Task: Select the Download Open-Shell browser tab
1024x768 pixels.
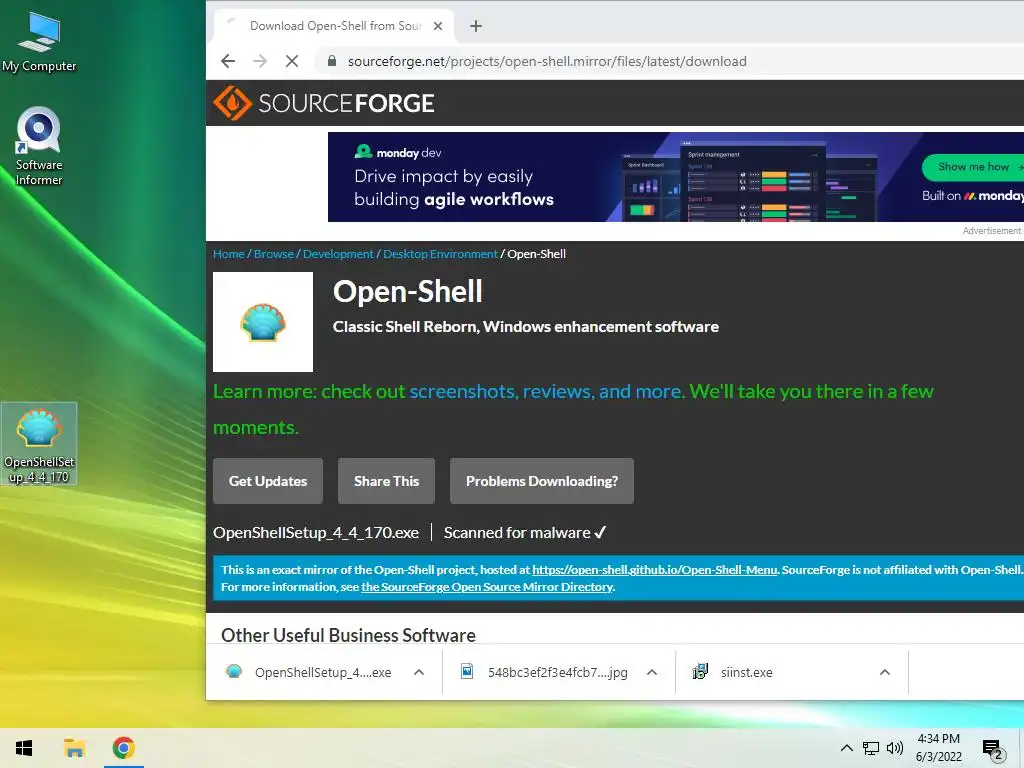Action: (x=334, y=26)
